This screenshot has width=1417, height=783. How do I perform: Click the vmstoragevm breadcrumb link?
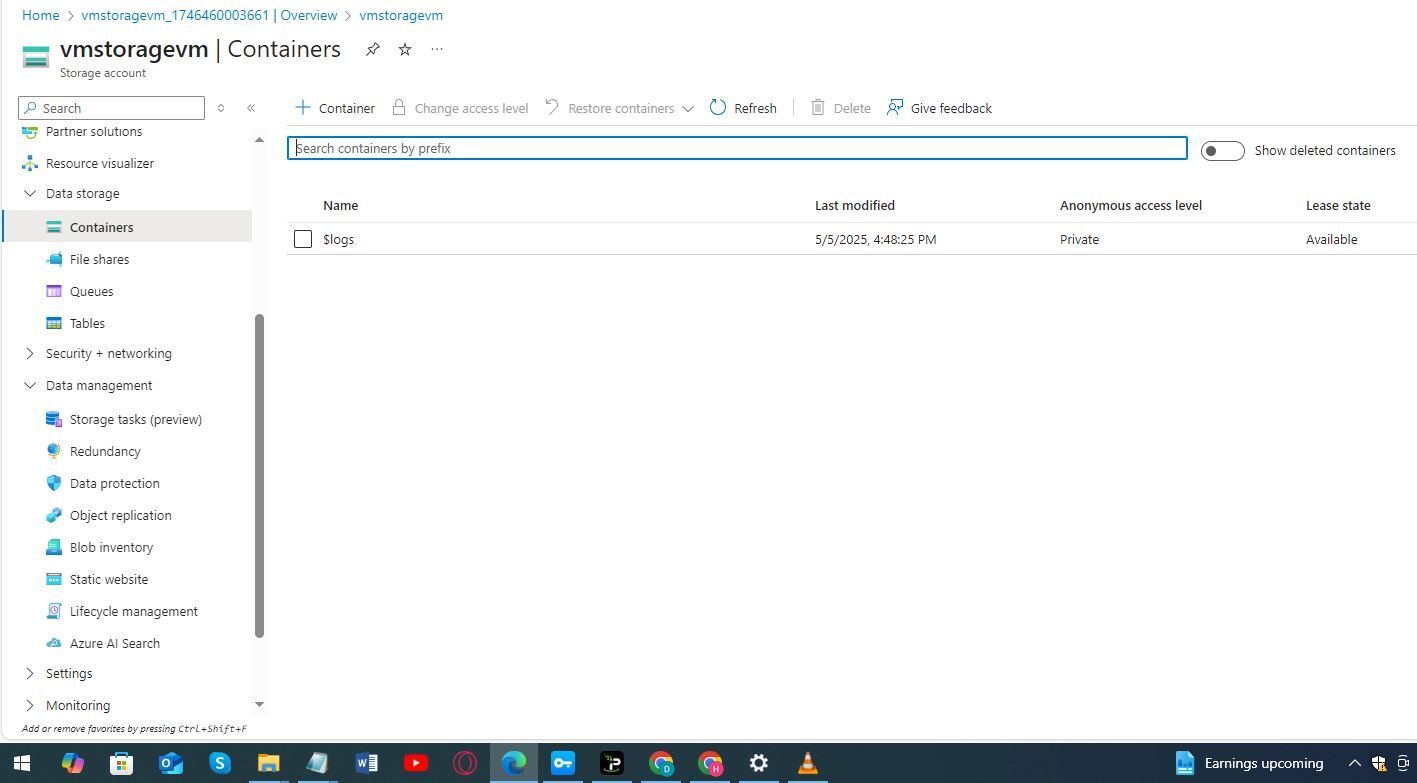tap(401, 15)
